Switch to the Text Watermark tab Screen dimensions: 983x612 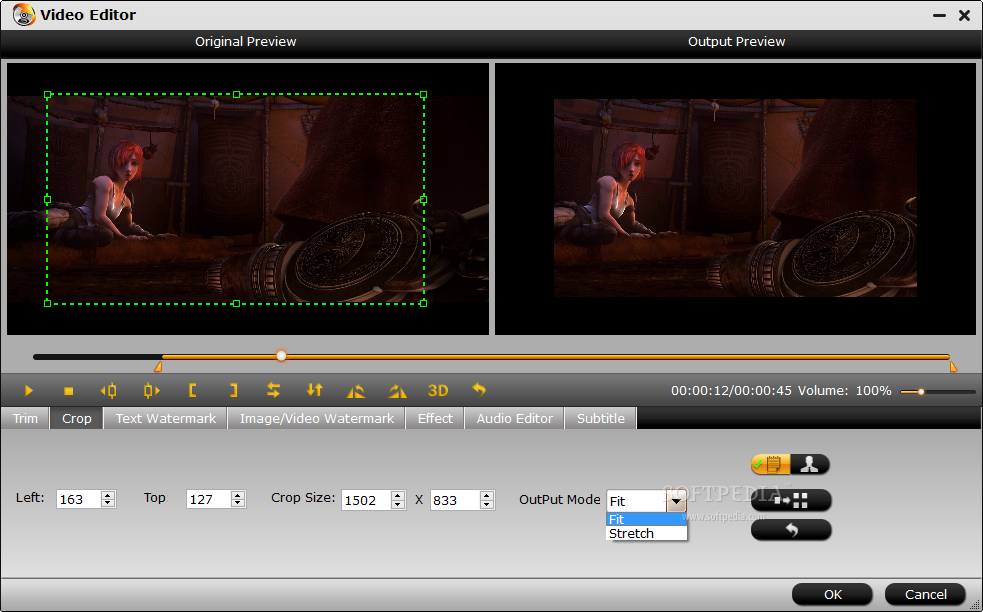coord(166,418)
